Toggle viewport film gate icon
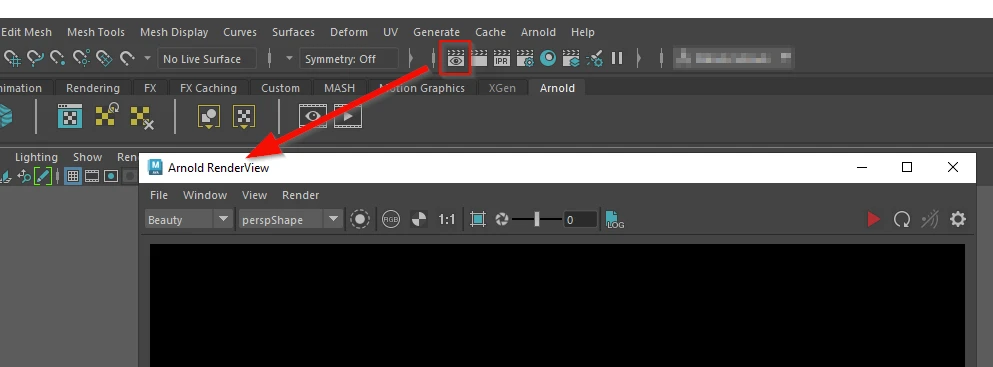The width and height of the screenshot is (993, 367). tap(92, 176)
